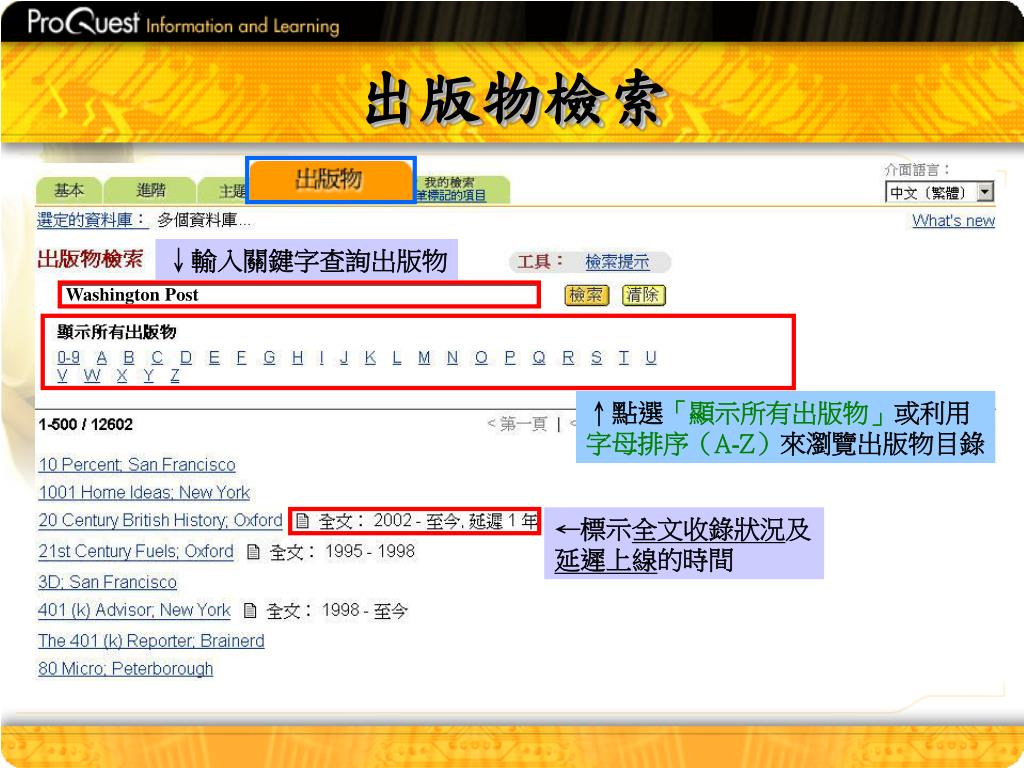The height and width of the screenshot is (768, 1024).
Task: Focus the Washington Post search field
Action: (x=300, y=295)
